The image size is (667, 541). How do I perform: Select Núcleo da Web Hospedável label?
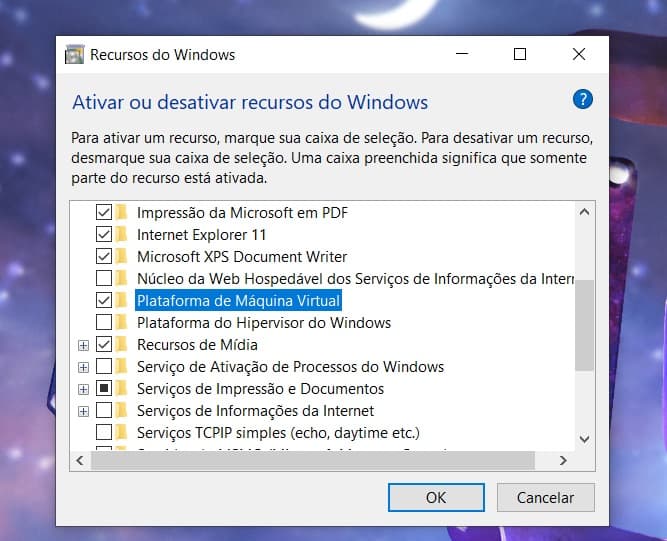[355, 279]
